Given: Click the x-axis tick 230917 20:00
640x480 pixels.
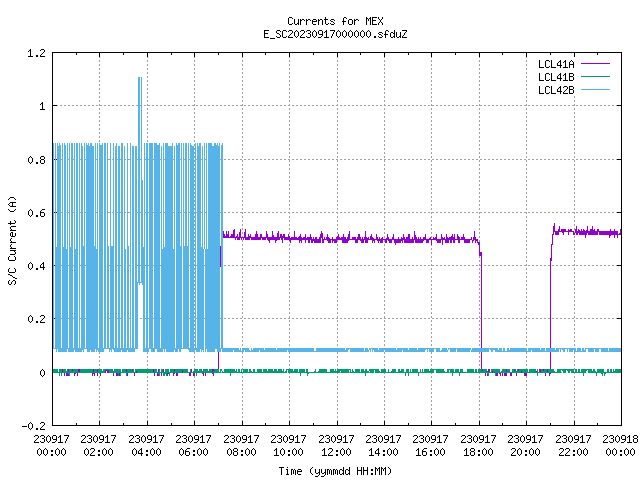Looking at the screenshot, I should [x=525, y=446].
